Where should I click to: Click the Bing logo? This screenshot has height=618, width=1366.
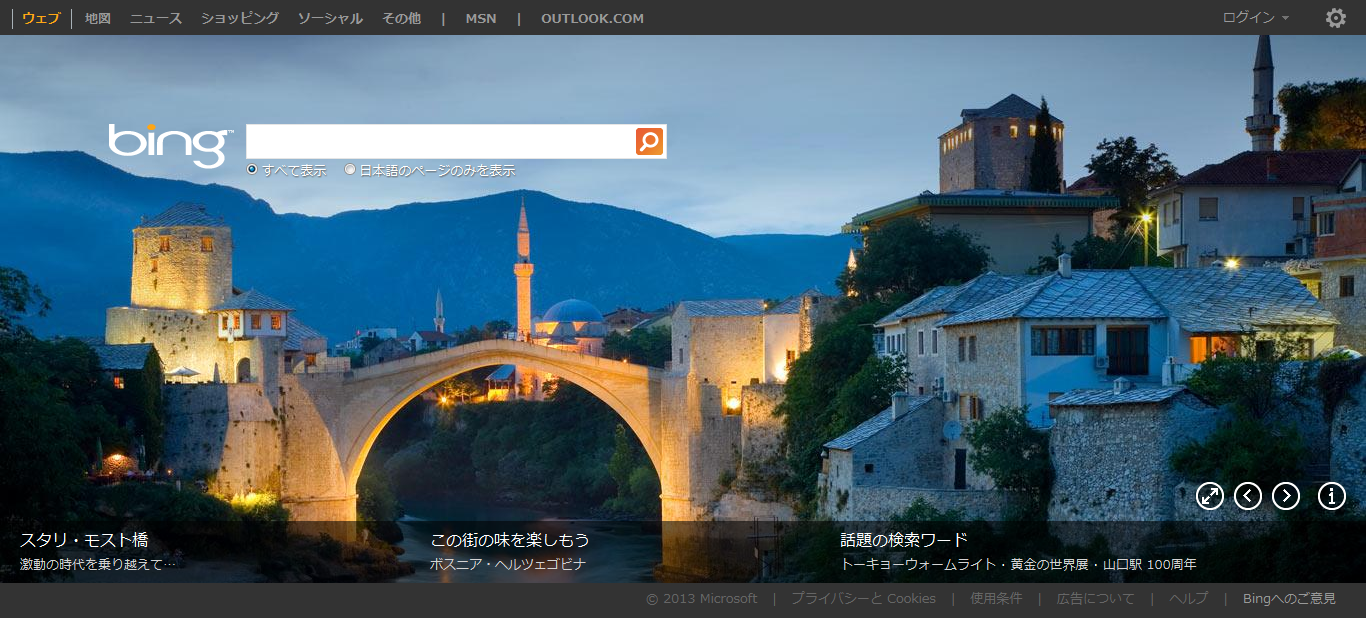[170, 144]
